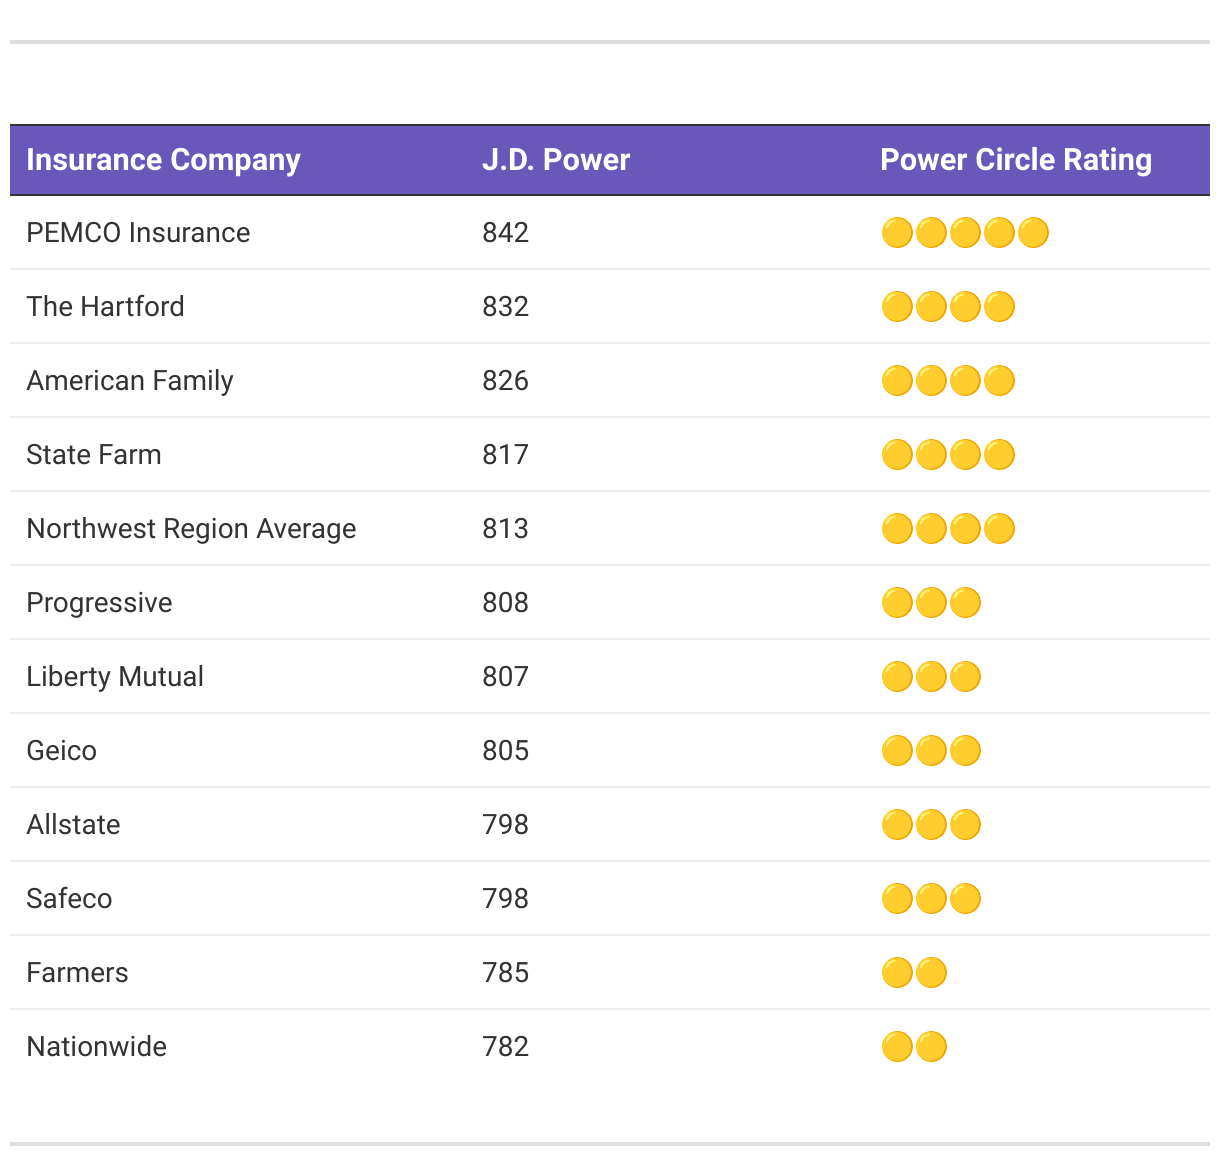Click Geico's score of 805

[505, 751]
